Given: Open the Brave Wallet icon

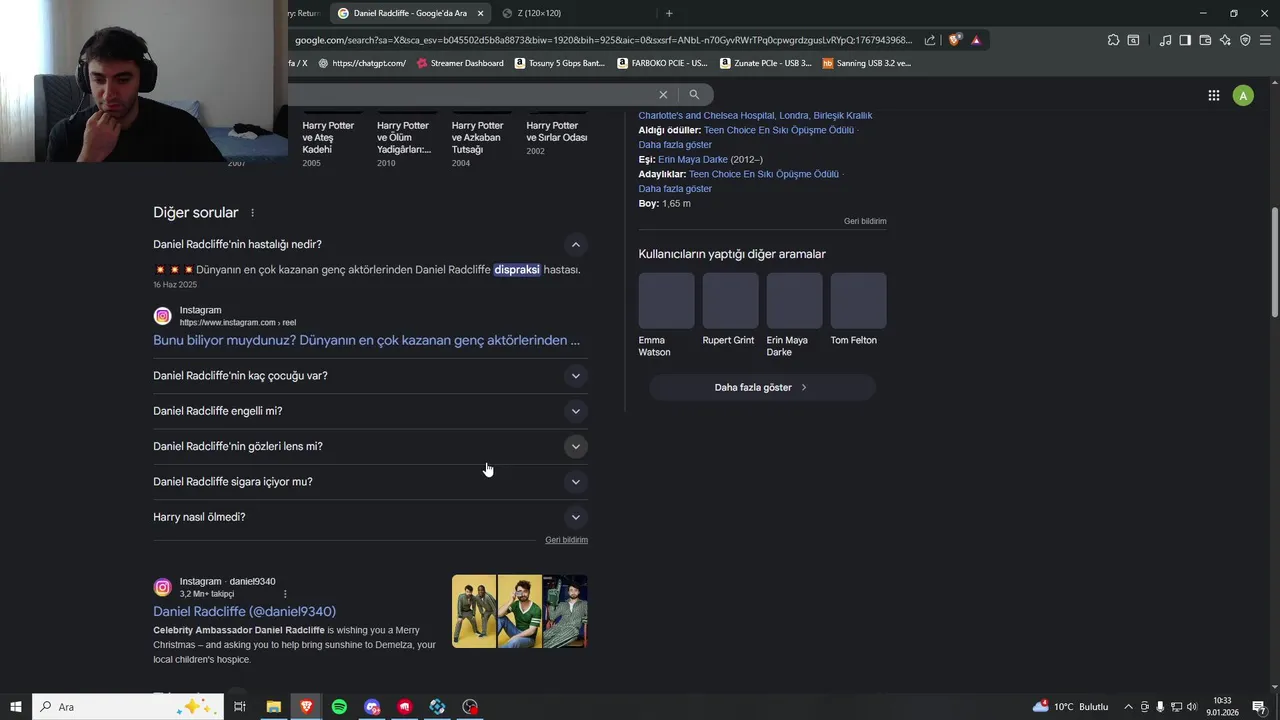Looking at the screenshot, I should tap(1205, 40).
